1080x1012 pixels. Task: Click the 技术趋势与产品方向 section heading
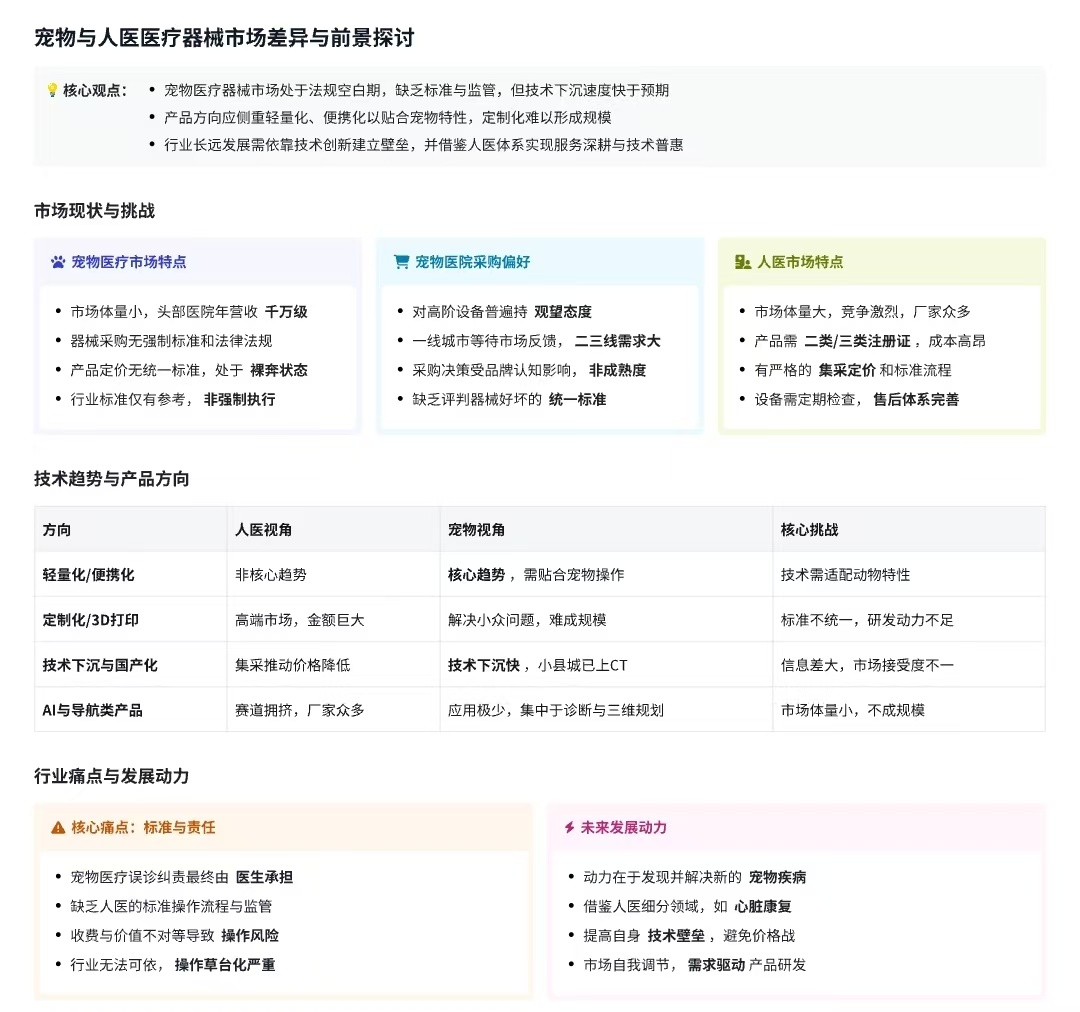pos(112,479)
